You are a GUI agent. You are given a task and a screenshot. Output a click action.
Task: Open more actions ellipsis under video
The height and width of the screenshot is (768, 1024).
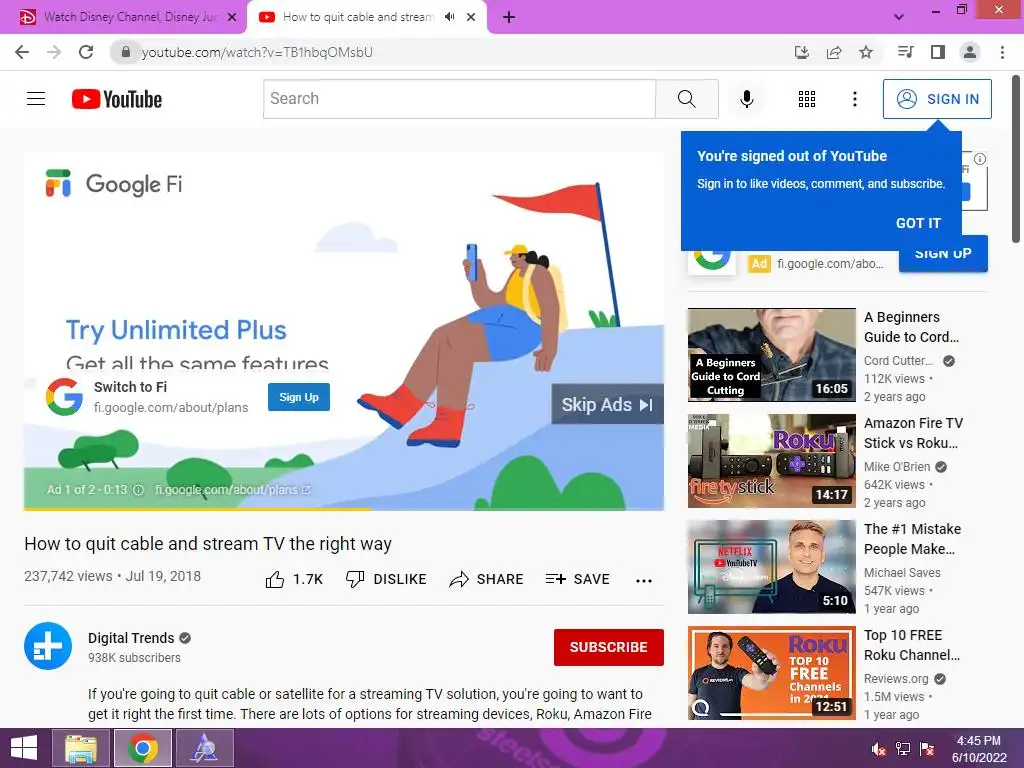644,581
